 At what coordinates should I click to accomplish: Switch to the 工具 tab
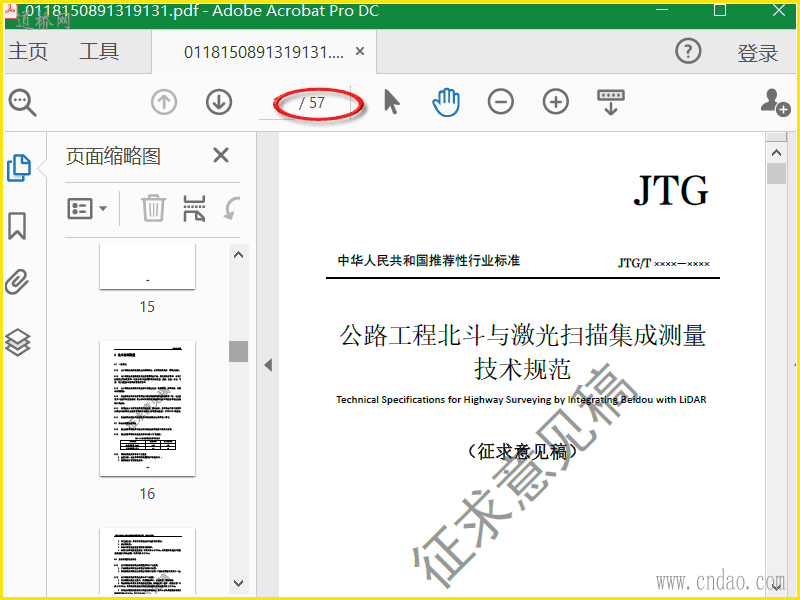tap(99, 52)
